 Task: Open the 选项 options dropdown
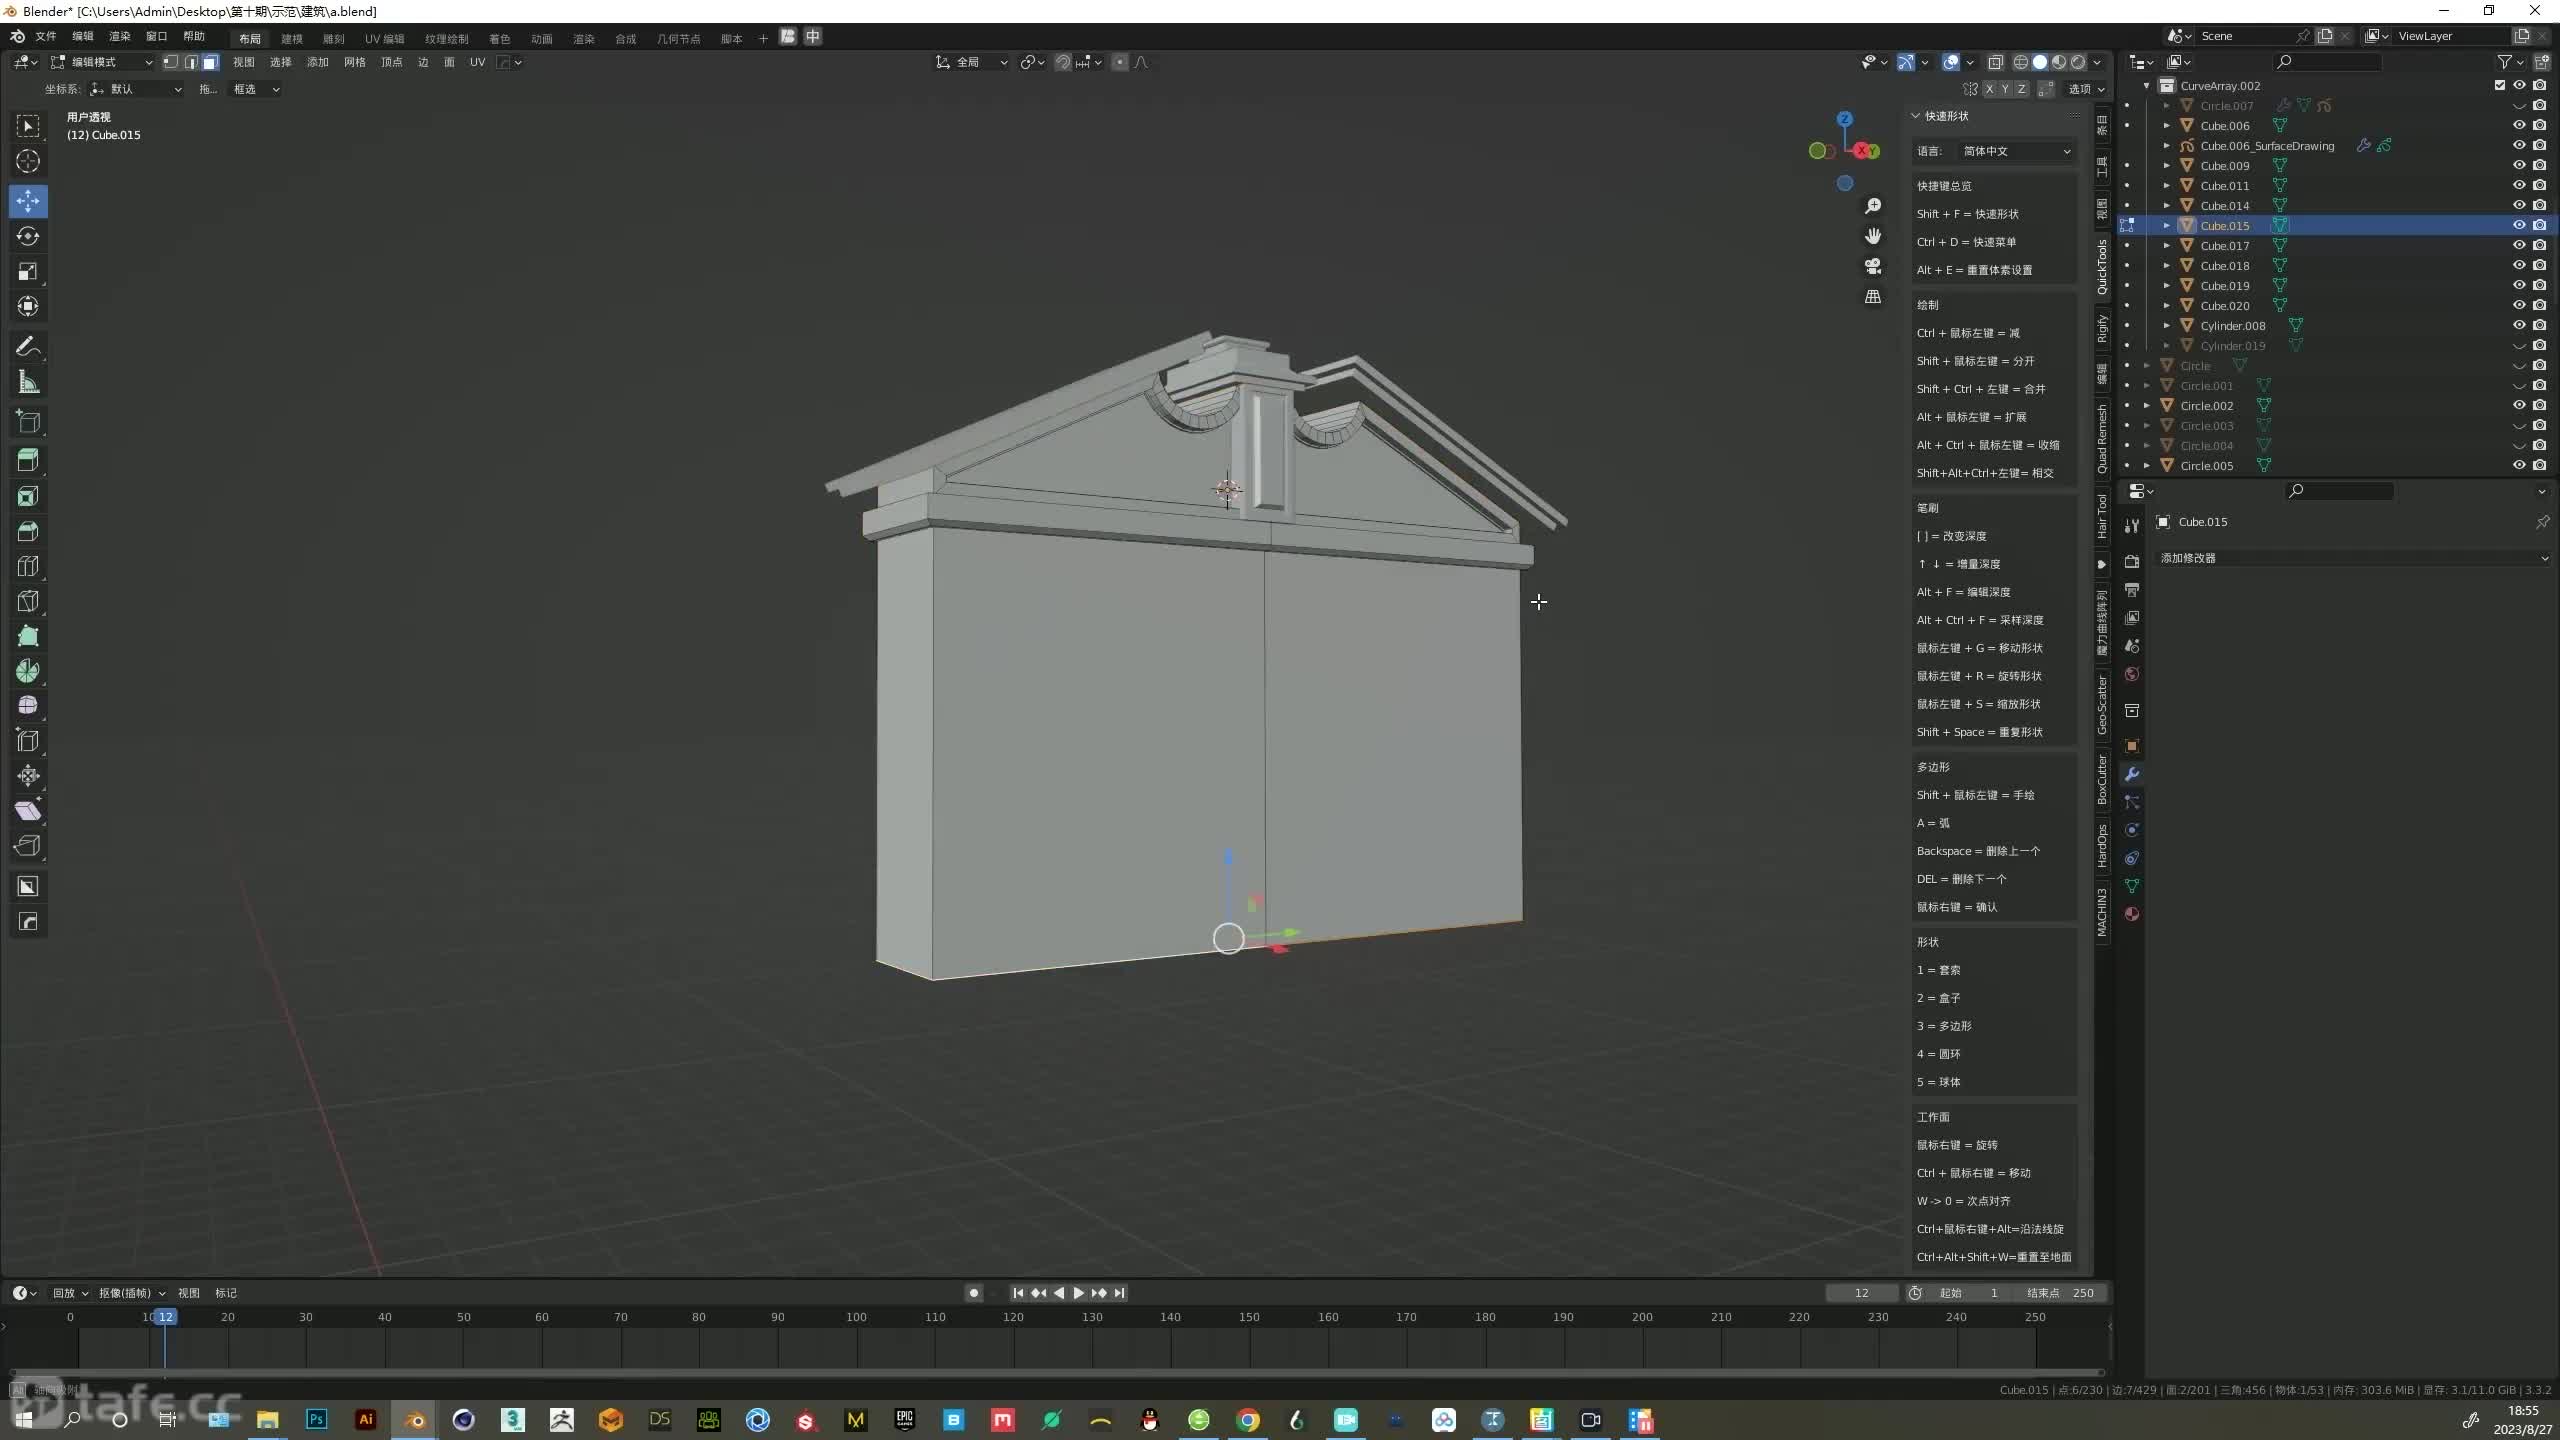pyautogui.click(x=2085, y=89)
